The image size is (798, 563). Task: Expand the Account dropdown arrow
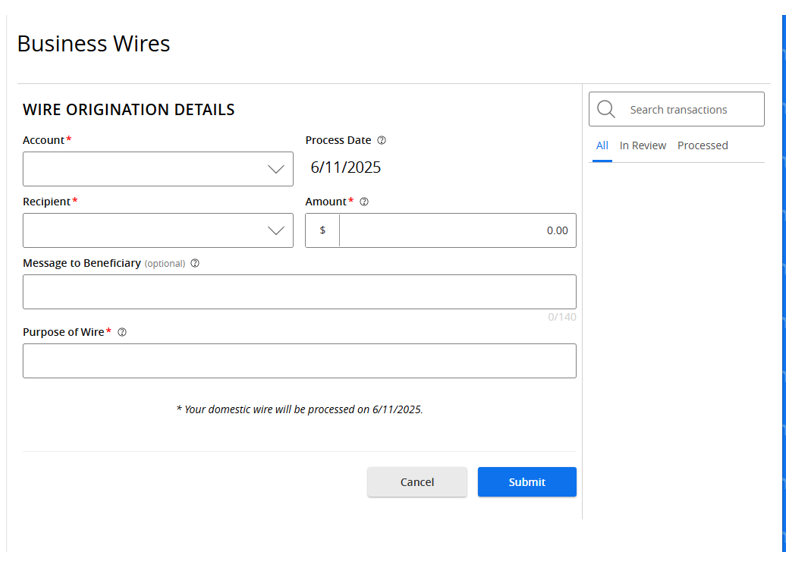pos(276,170)
